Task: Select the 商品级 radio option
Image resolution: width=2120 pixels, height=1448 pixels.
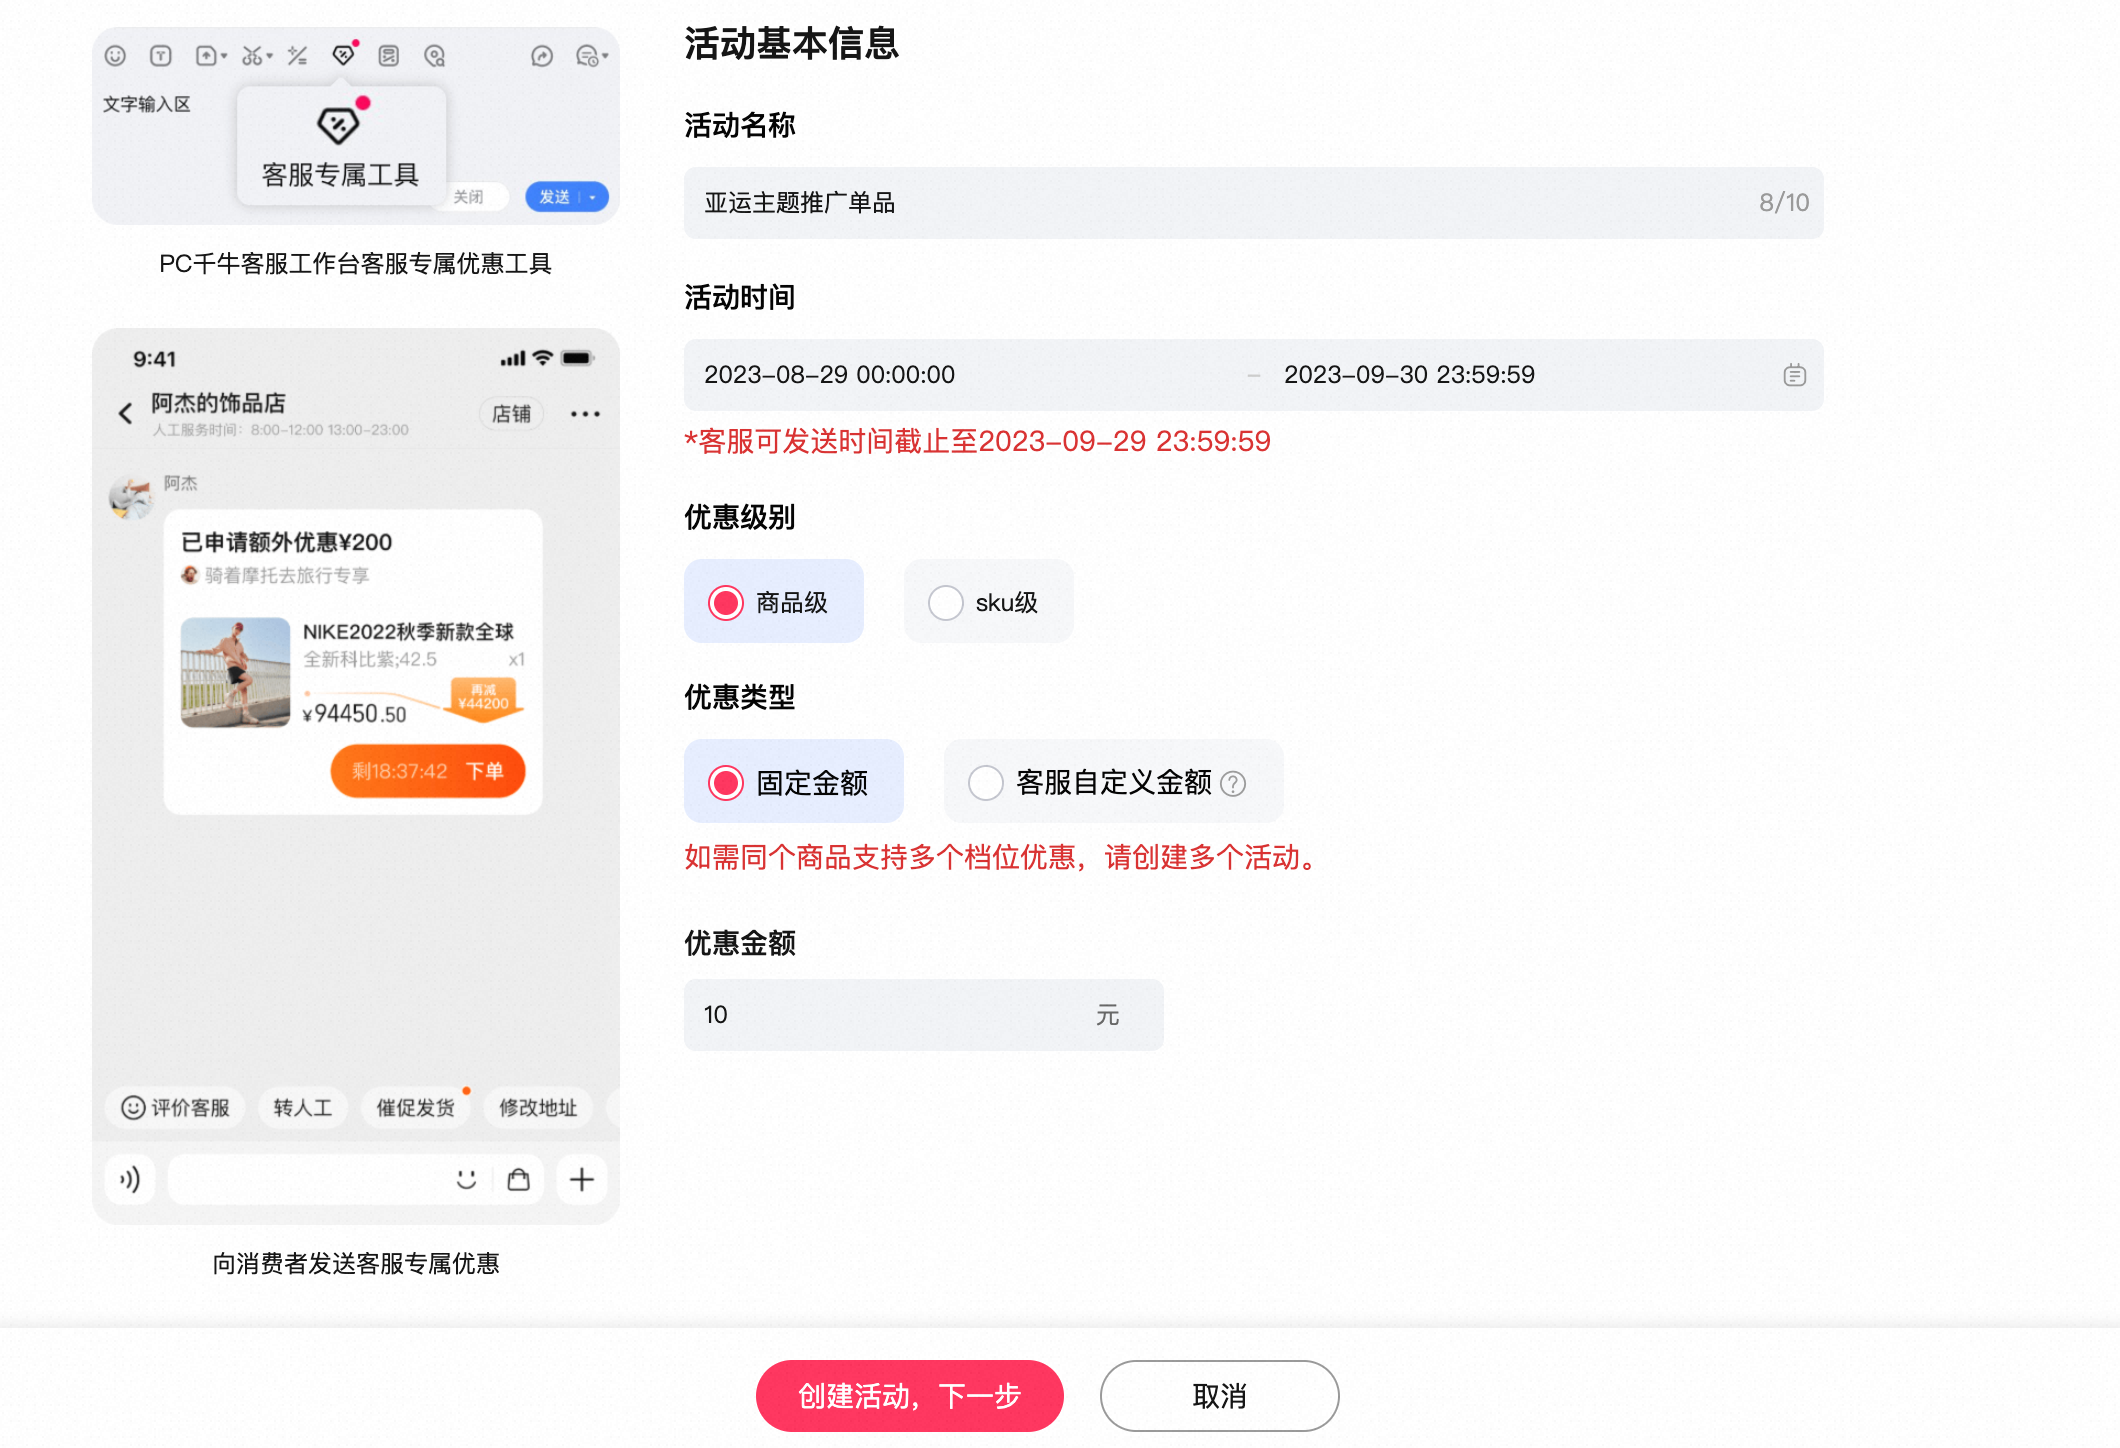Action: tap(773, 602)
